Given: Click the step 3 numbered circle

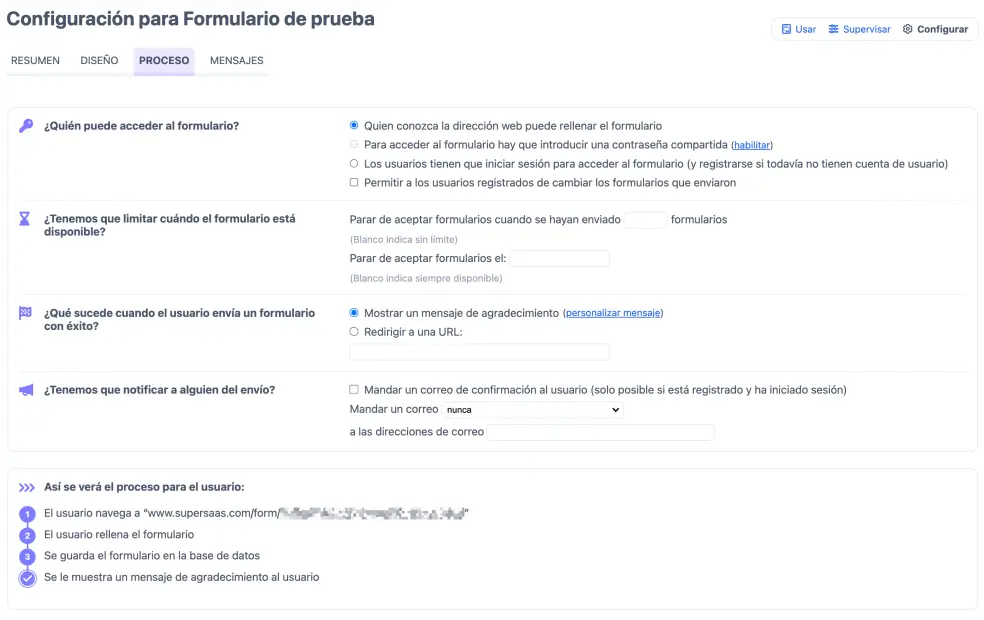Looking at the screenshot, I should coord(28,555).
